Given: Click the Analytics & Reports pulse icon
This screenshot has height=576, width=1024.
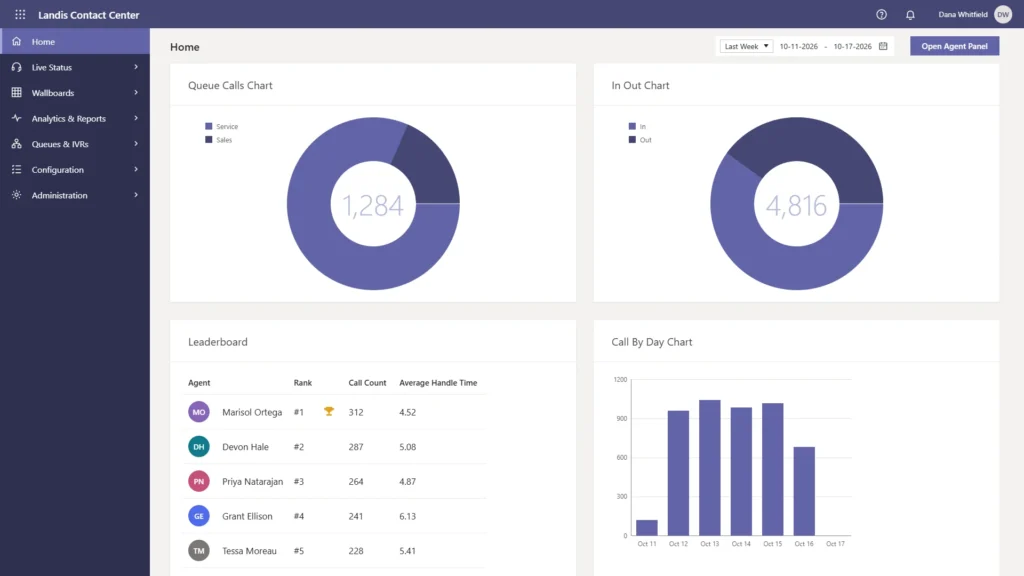Looking at the screenshot, I should pyautogui.click(x=16, y=118).
